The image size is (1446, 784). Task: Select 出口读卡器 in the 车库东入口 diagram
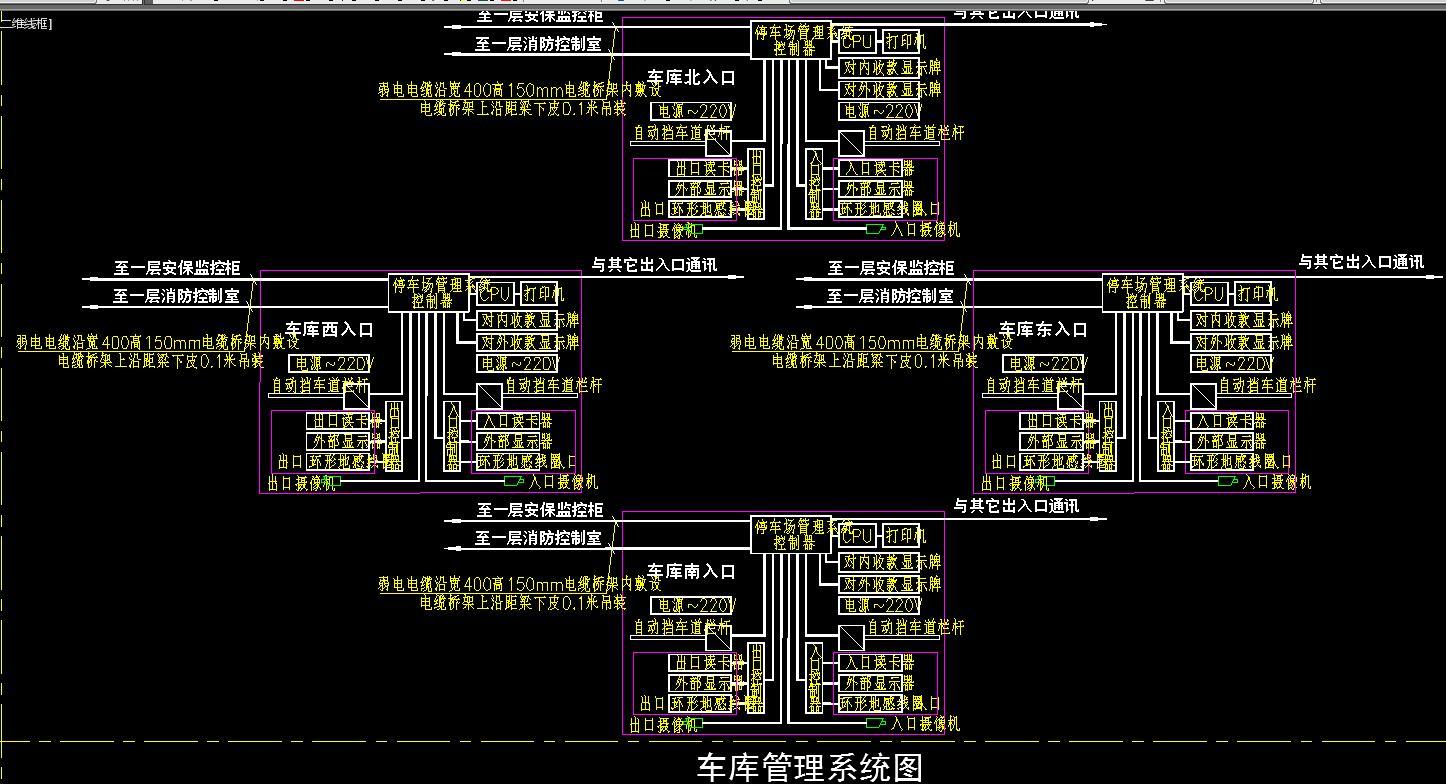[x=1059, y=420]
